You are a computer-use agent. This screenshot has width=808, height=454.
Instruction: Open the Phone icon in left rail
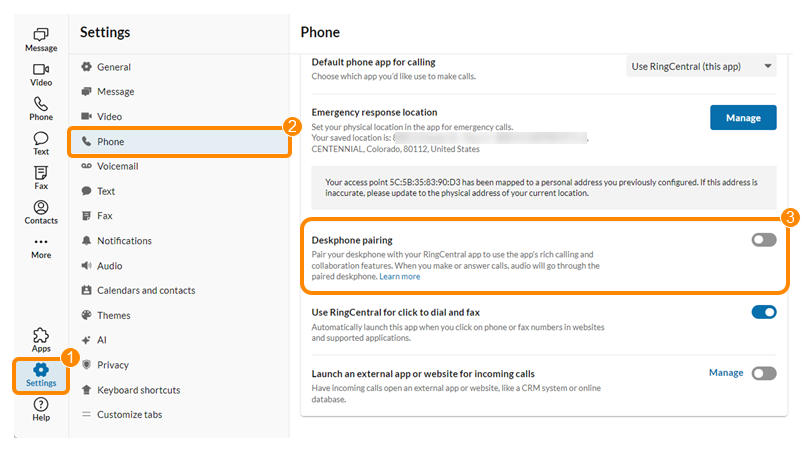41,108
